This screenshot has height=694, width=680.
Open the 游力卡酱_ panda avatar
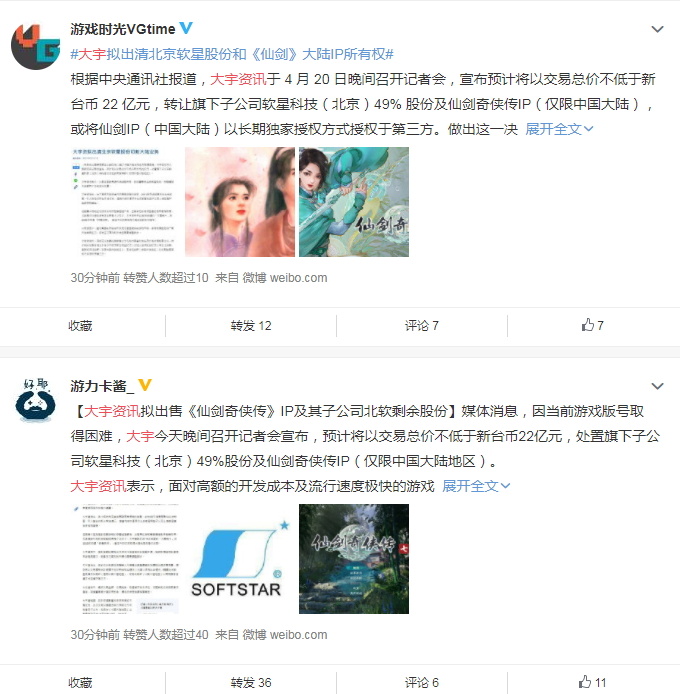[x=35, y=401]
